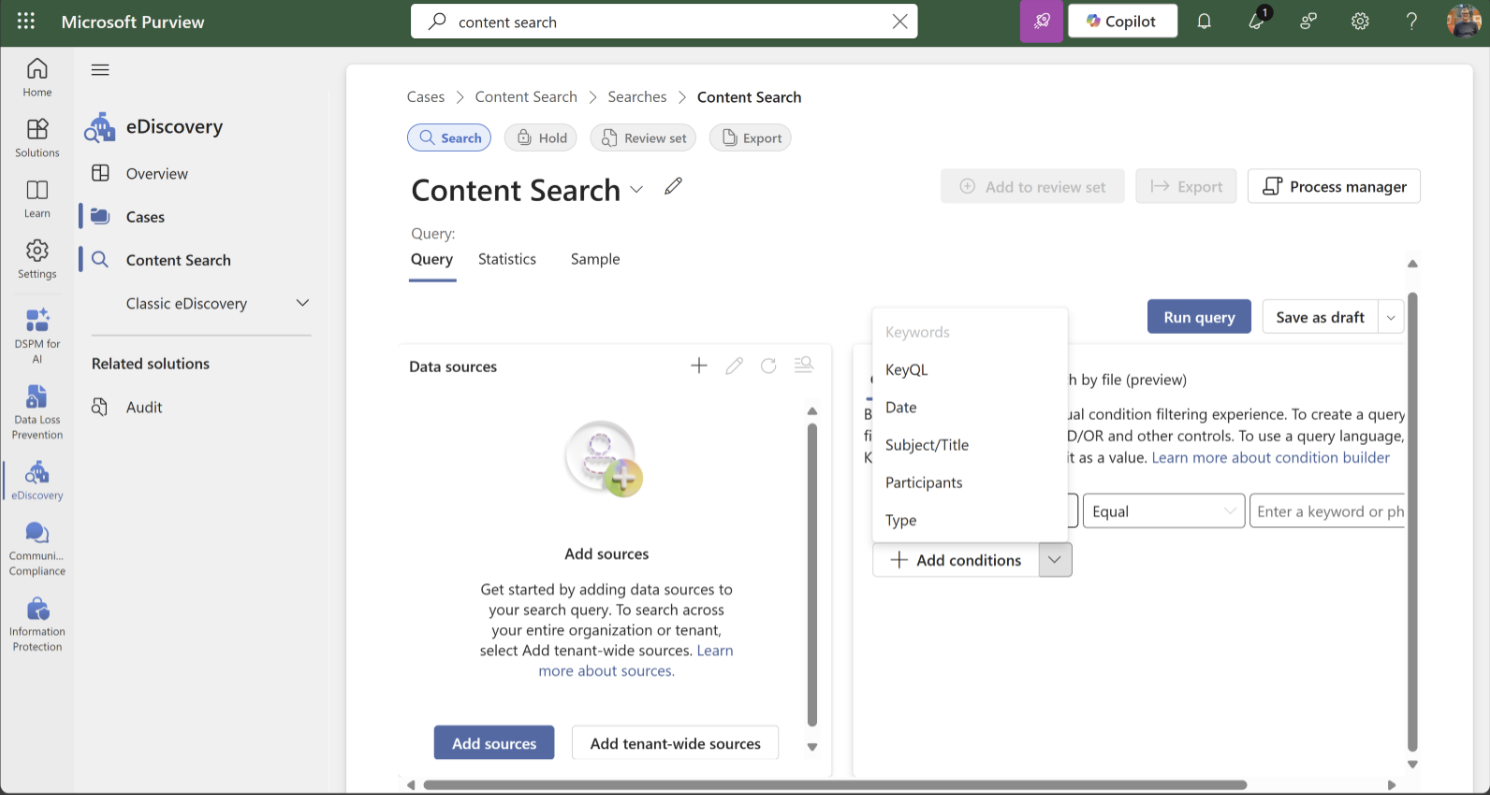Open the app launcher waffle icon
This screenshot has width=1490, height=795.
tap(26, 21)
